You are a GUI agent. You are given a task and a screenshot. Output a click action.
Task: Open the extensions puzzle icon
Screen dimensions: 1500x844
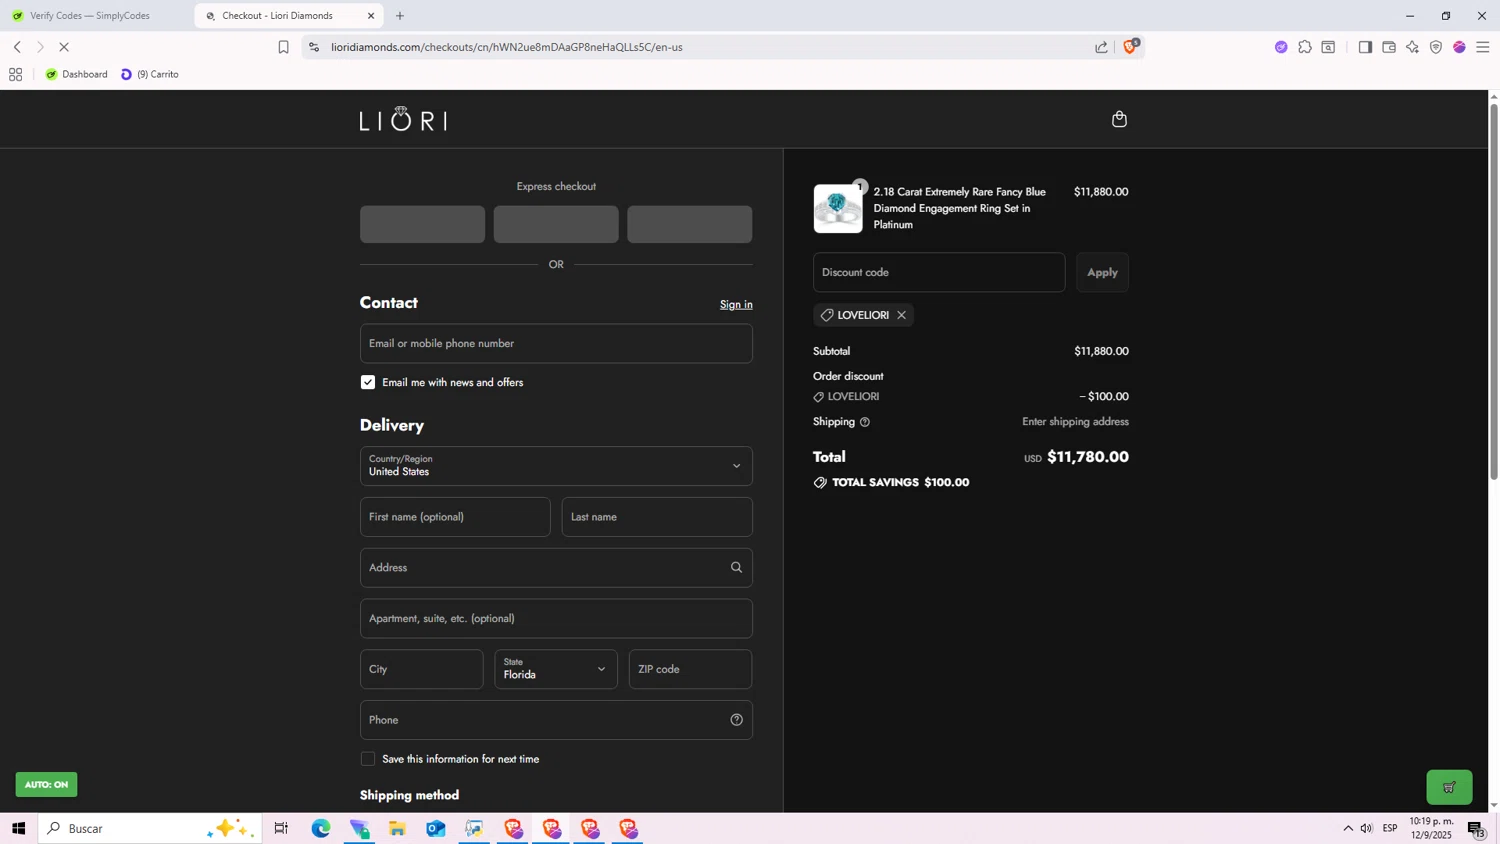[x=1305, y=47]
